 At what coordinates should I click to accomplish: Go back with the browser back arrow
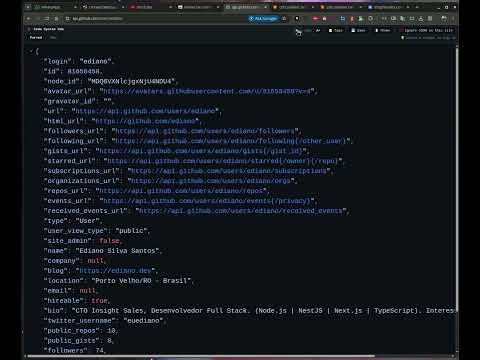coord(29,19)
